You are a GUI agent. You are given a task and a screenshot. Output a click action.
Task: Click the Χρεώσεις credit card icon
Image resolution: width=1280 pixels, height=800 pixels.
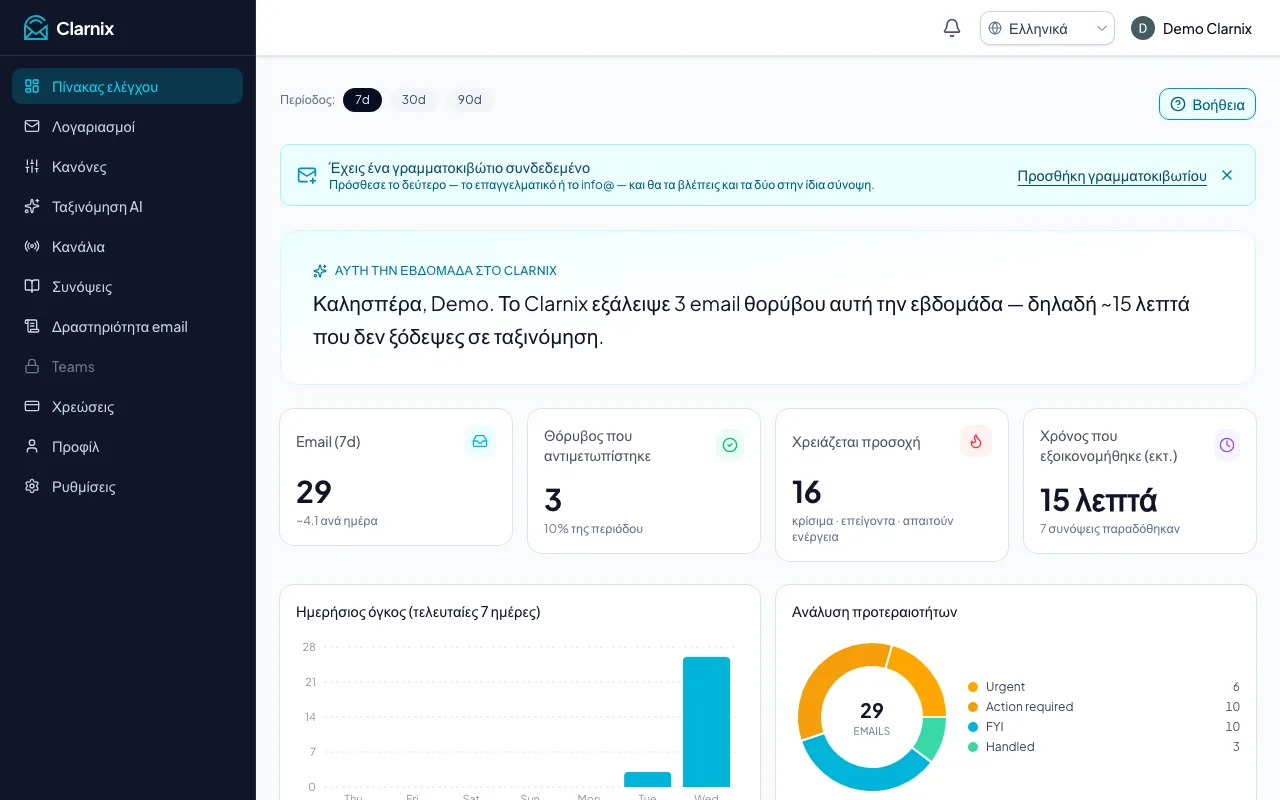(32, 406)
